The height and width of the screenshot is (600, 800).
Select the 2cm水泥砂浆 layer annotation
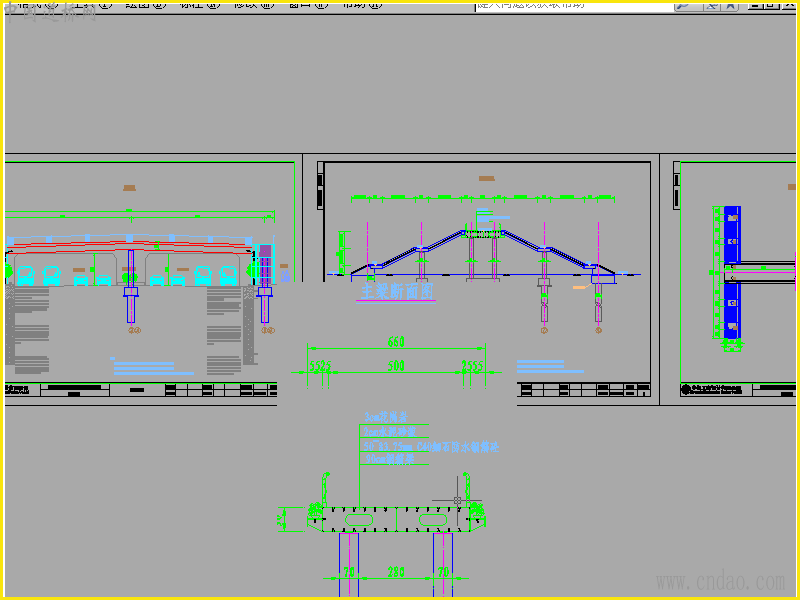tap(389, 432)
